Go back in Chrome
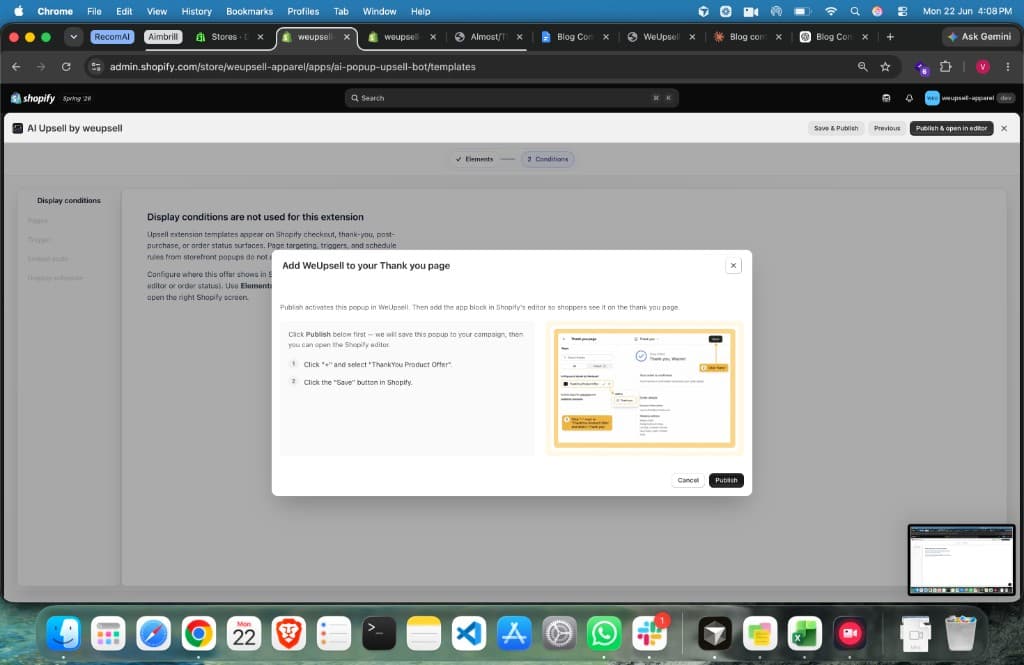Viewport: 1024px width, 665px height. (16, 67)
